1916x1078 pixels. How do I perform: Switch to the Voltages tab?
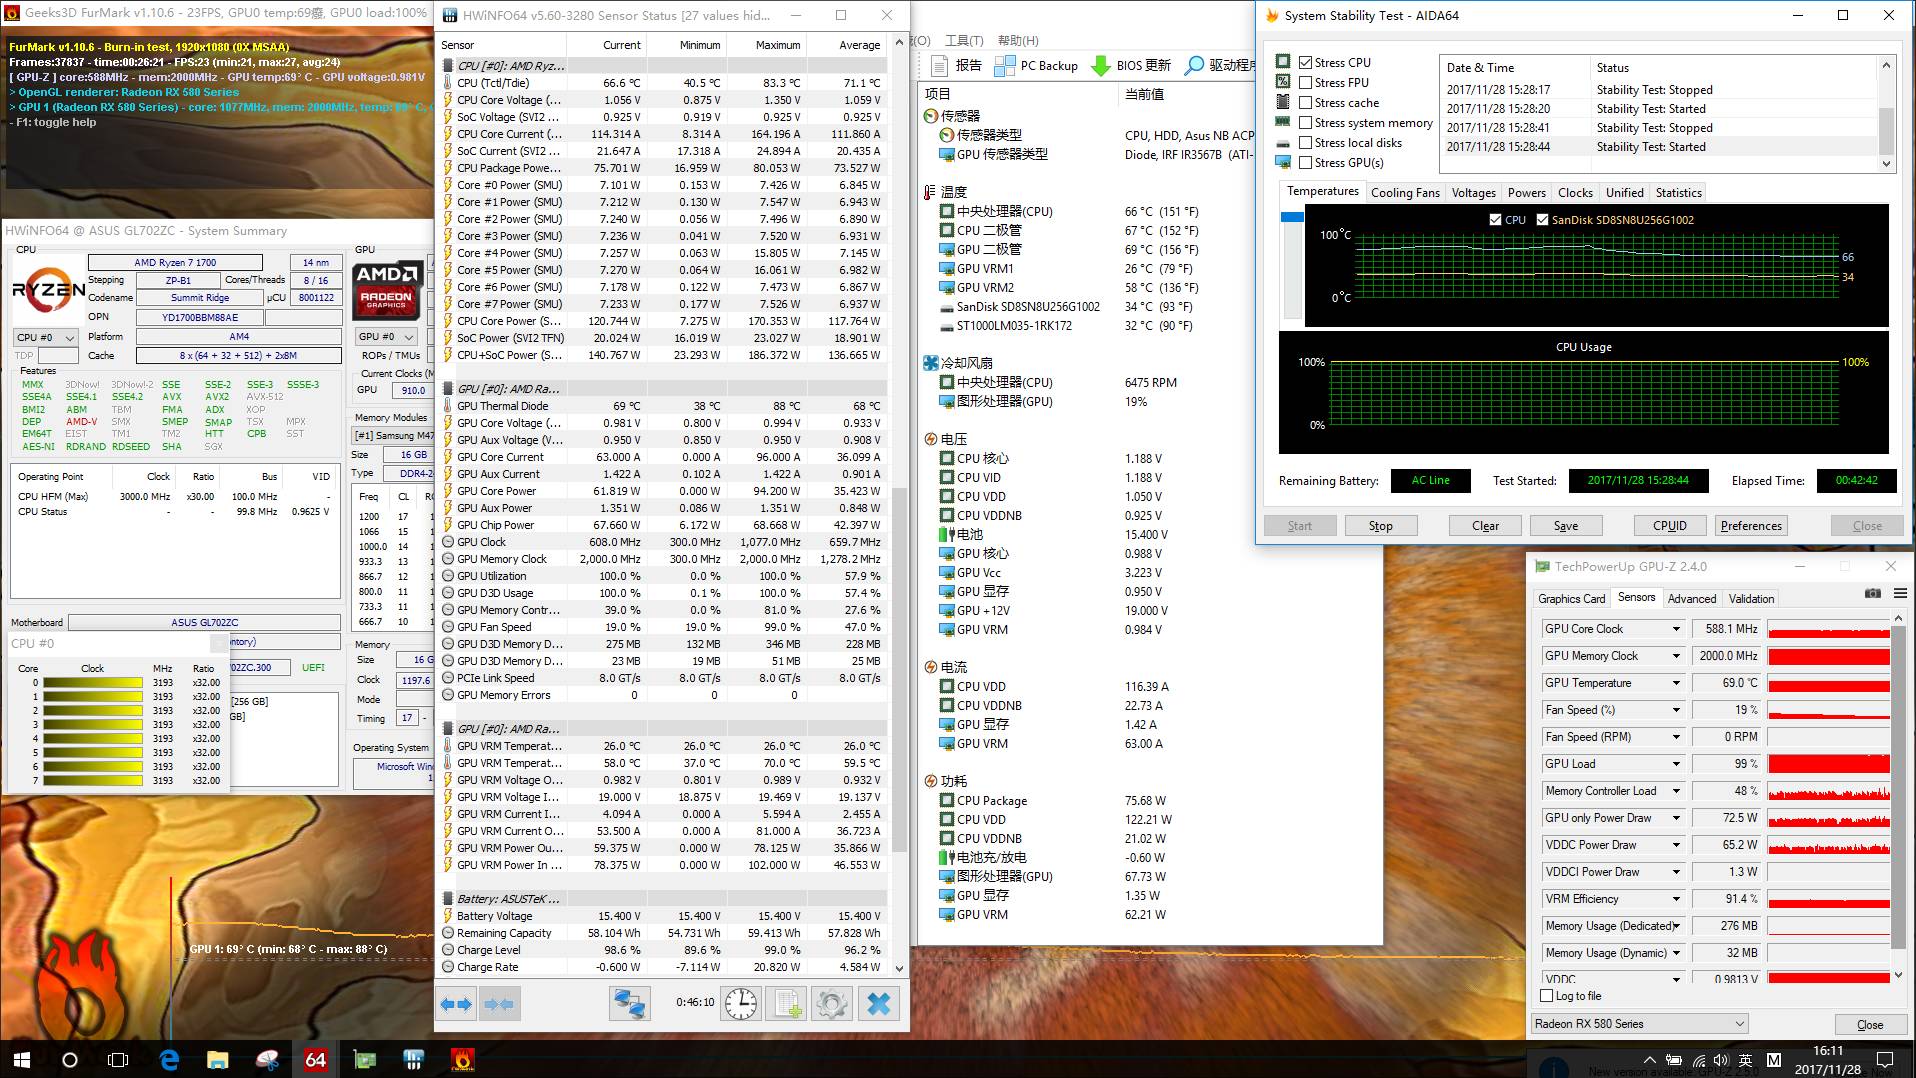[1473, 193]
